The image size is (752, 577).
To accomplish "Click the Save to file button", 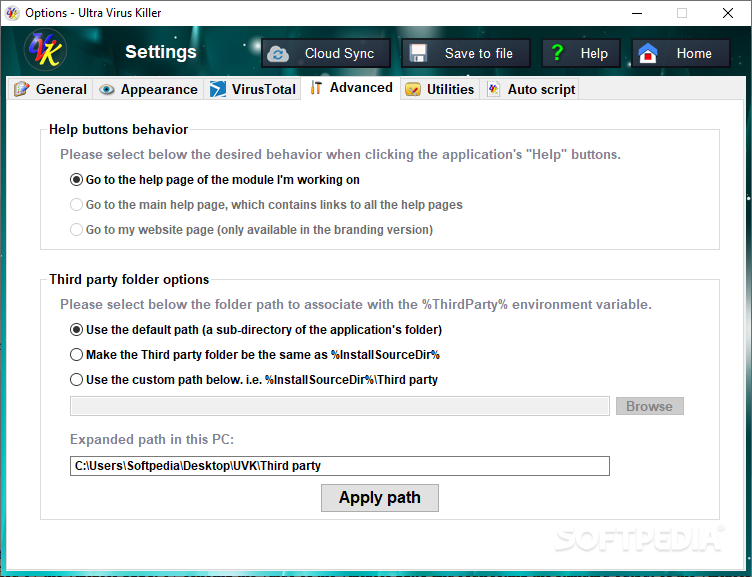I will tap(466, 53).
